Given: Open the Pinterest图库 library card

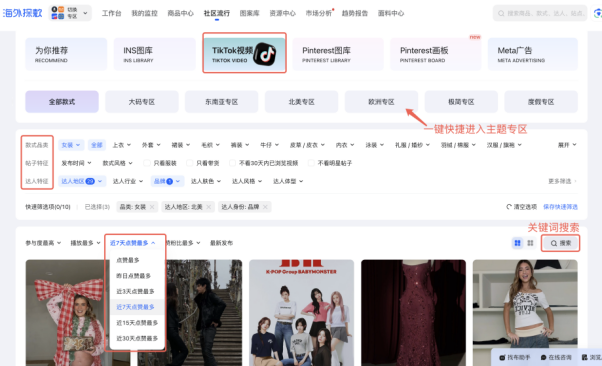Looking at the screenshot, I should [x=338, y=54].
